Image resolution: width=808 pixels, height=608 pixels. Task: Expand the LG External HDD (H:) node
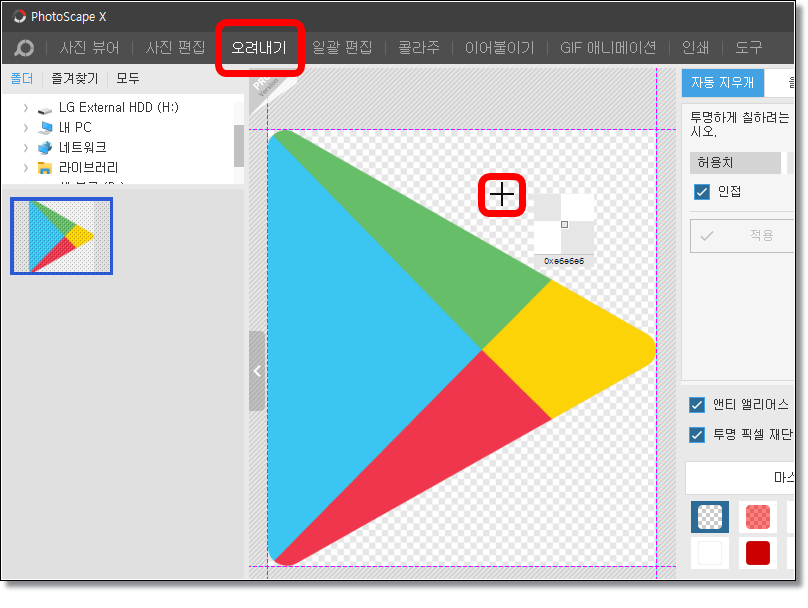pos(26,108)
